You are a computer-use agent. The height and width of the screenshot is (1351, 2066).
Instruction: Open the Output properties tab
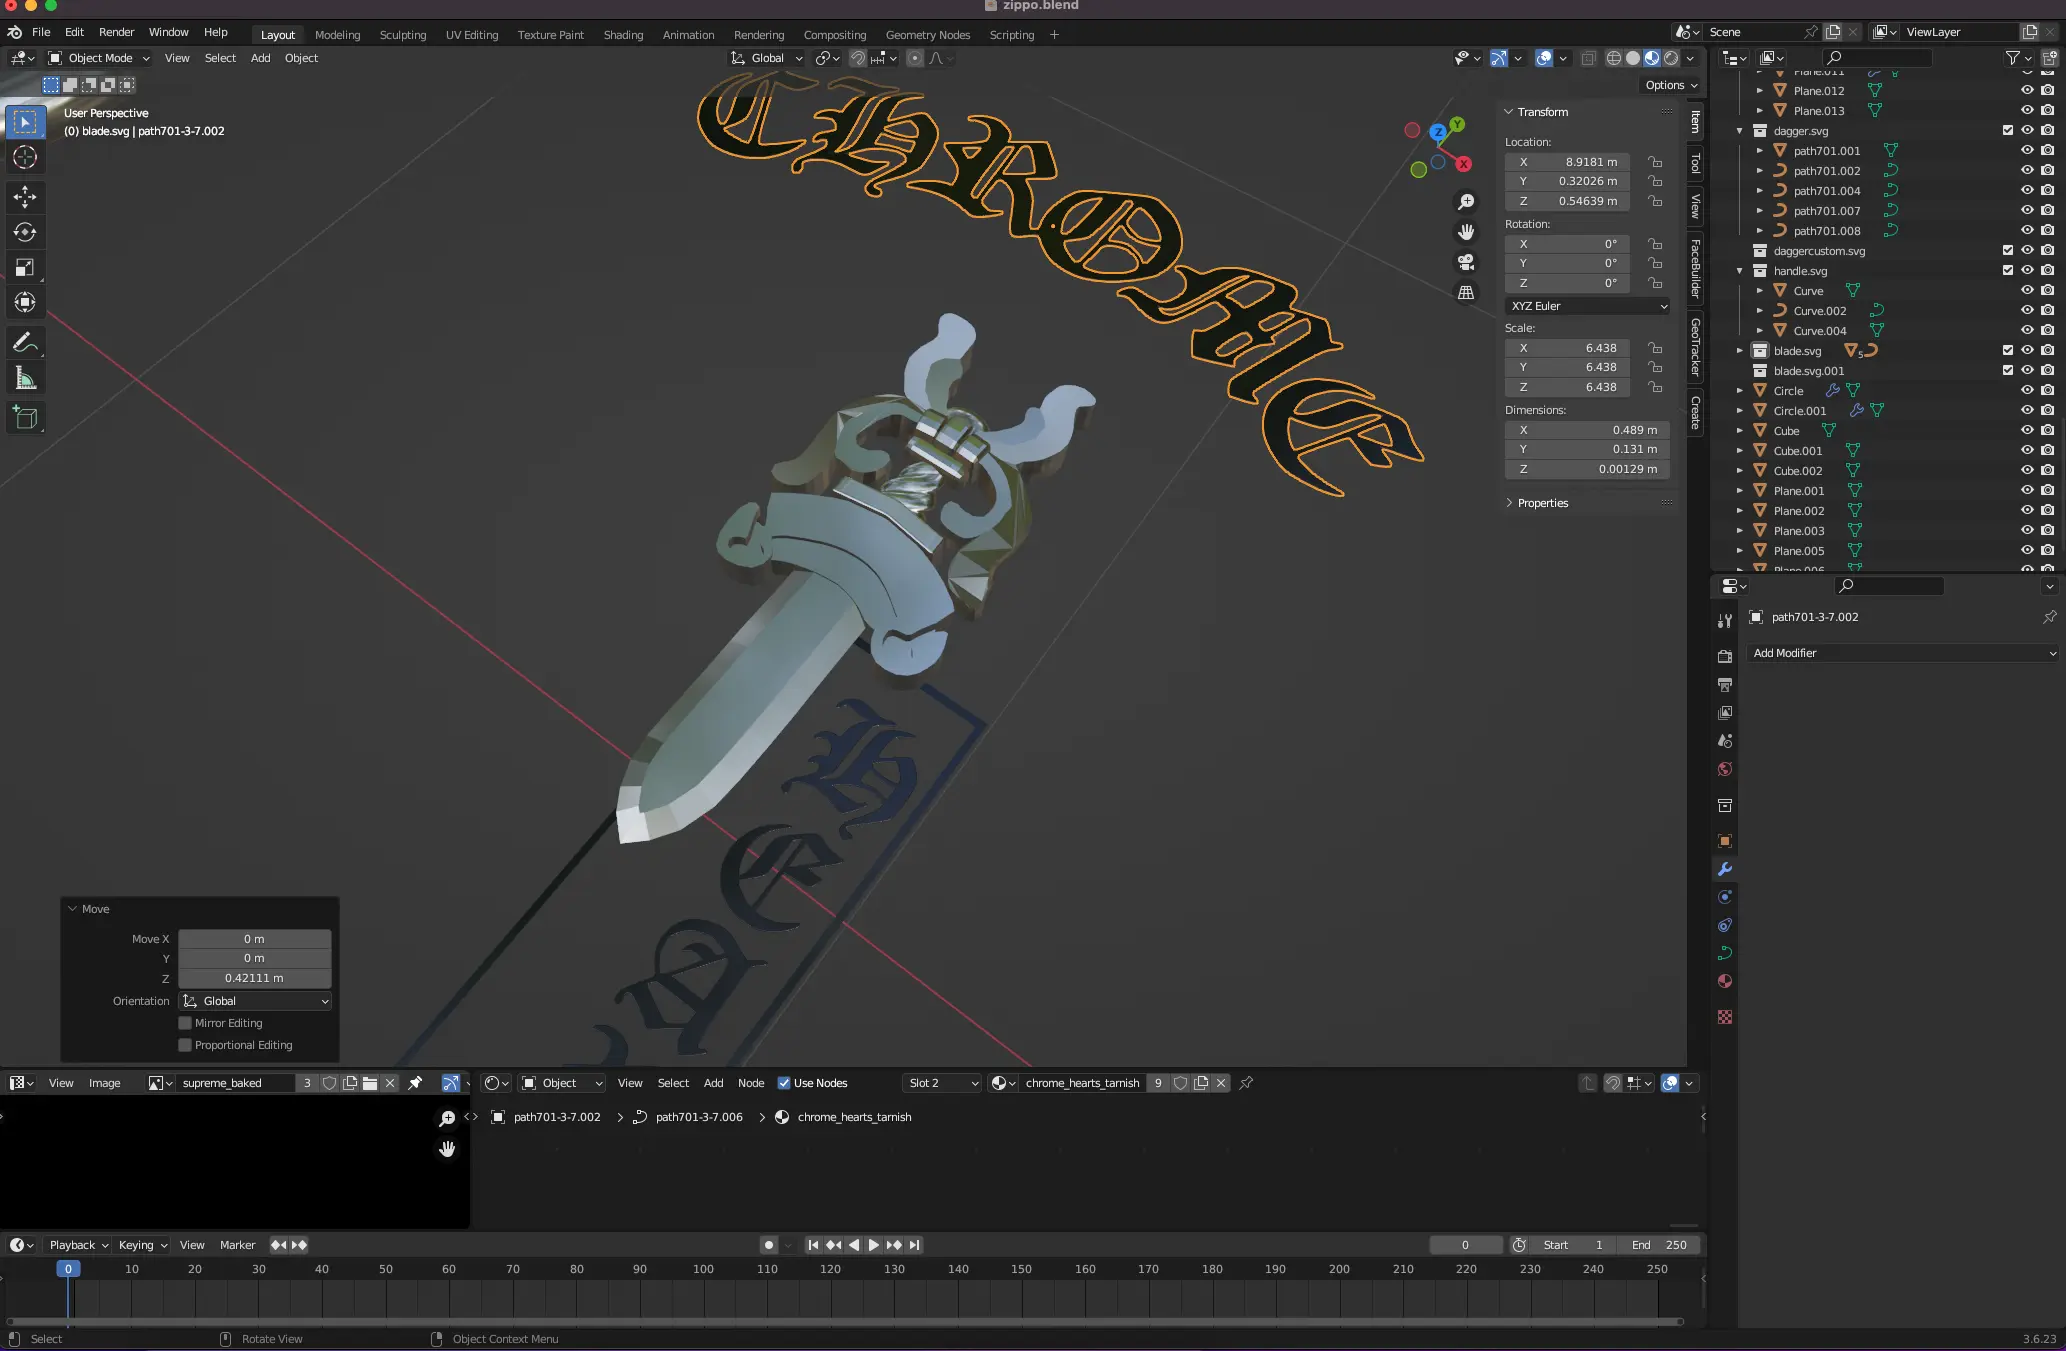1725,685
